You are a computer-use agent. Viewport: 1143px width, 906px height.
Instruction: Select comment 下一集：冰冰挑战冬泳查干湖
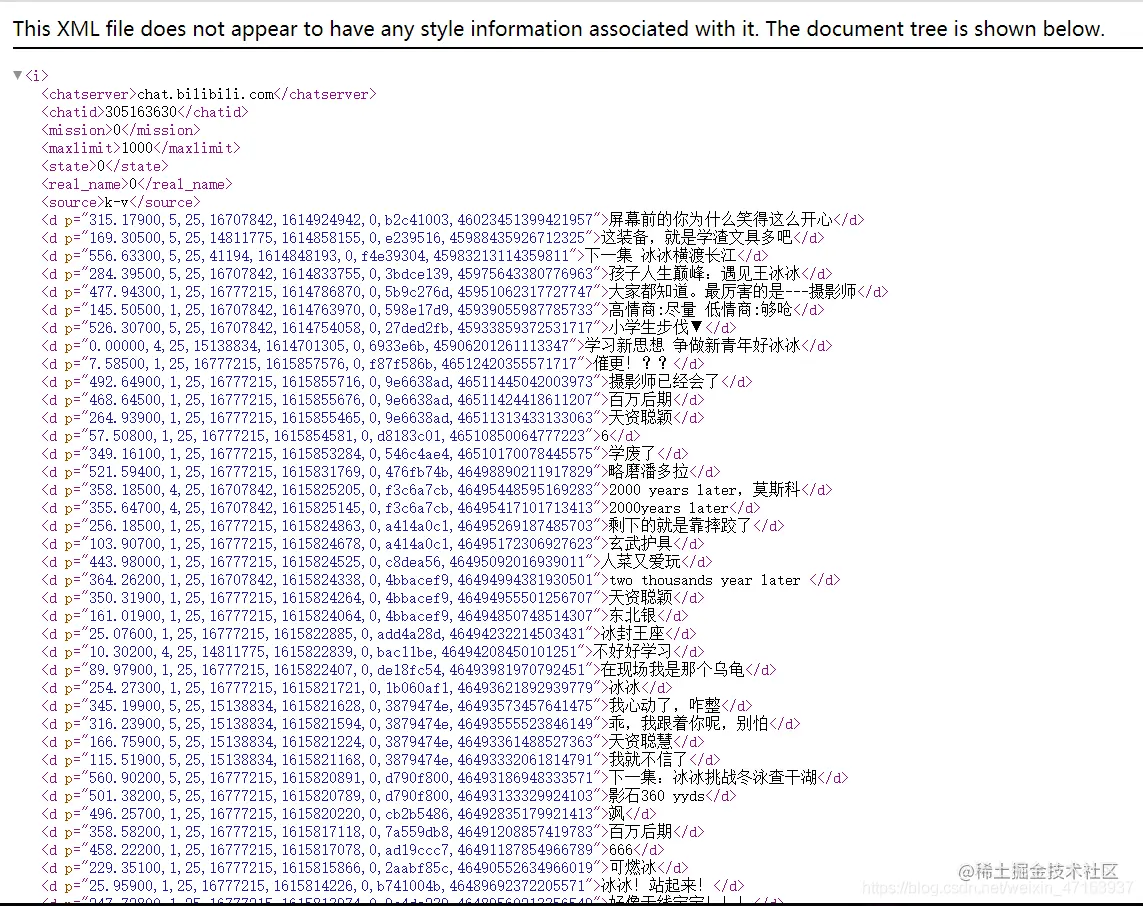pos(712,778)
